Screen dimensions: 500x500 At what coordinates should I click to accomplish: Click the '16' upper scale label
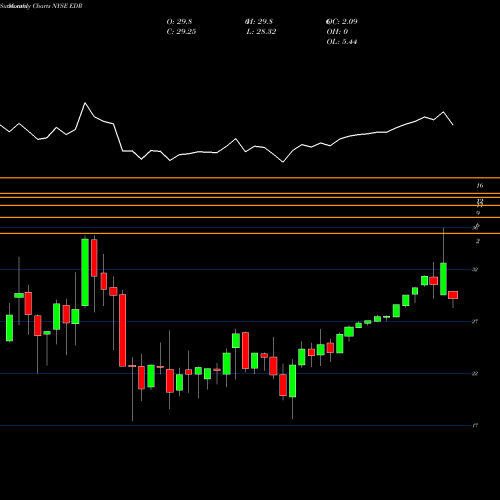tap(480, 186)
